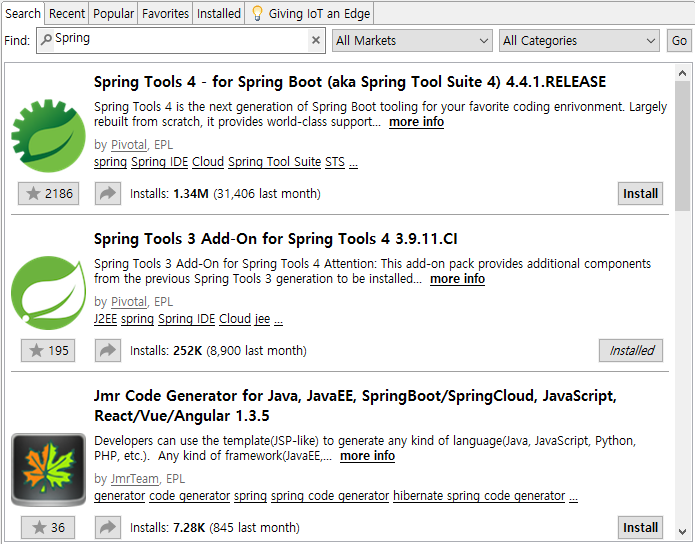This screenshot has height=544, width=695.
Task: Click share arrow for Jmr Code Generator
Action: [x=108, y=527]
